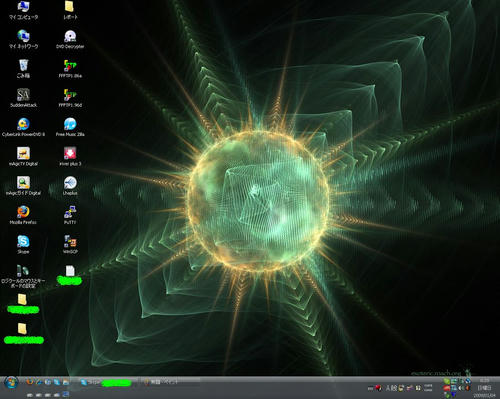Select the Liveplus desktop icon

point(70,186)
